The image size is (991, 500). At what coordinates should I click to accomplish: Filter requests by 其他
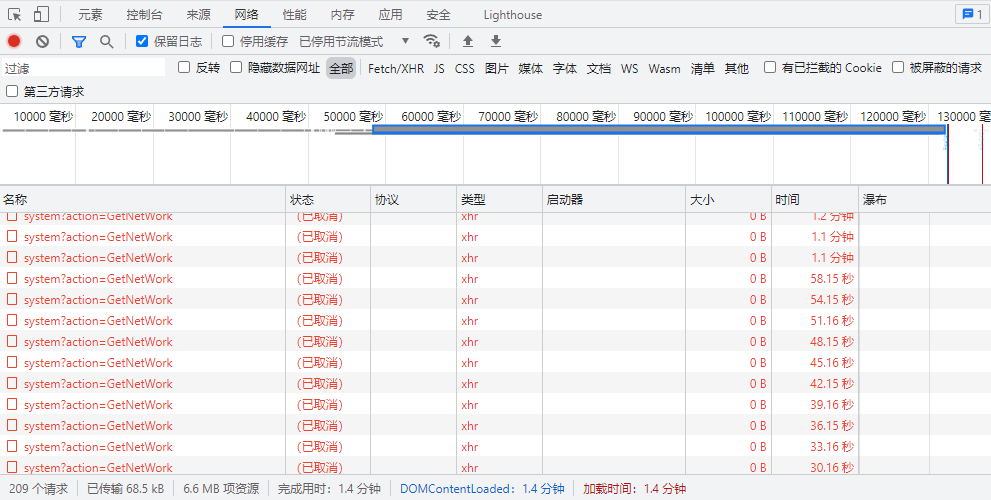(x=736, y=68)
